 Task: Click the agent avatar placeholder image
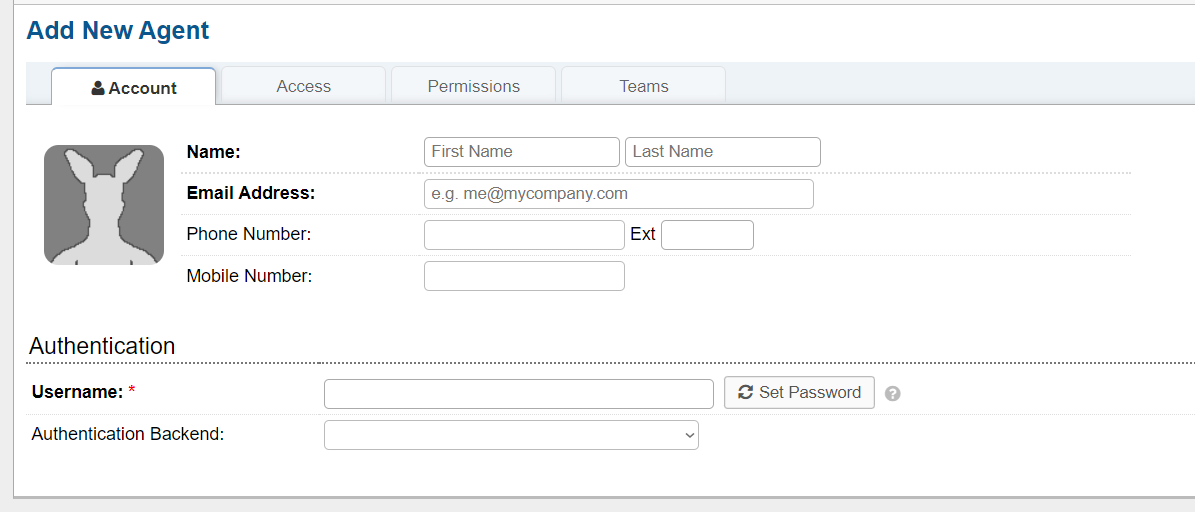click(x=104, y=205)
